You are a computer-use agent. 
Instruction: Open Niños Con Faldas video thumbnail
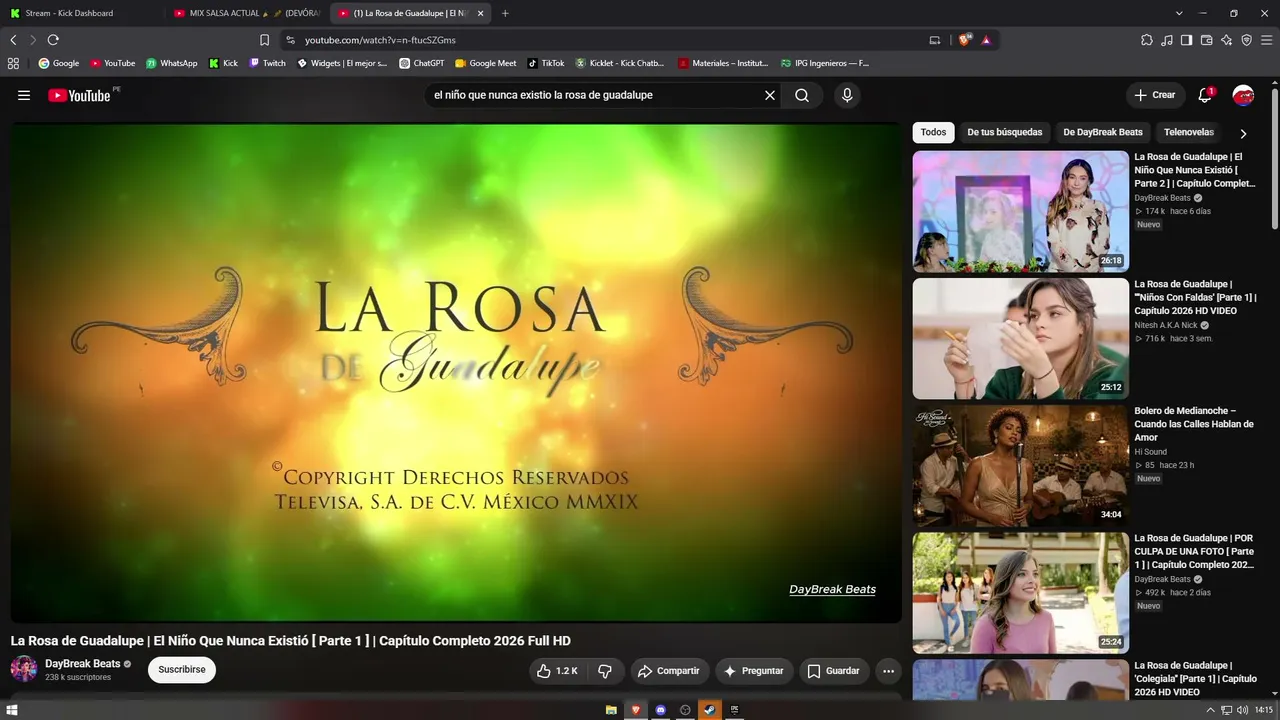(1020, 338)
